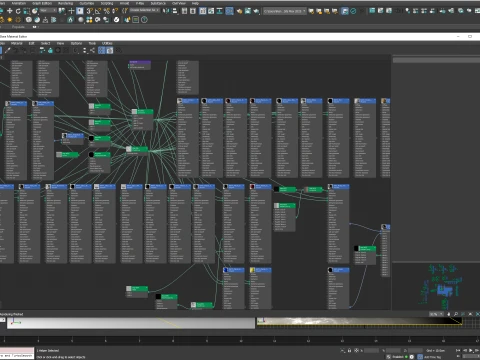
Task: Select the Scale tool in main toolbar
Action: 26,11
